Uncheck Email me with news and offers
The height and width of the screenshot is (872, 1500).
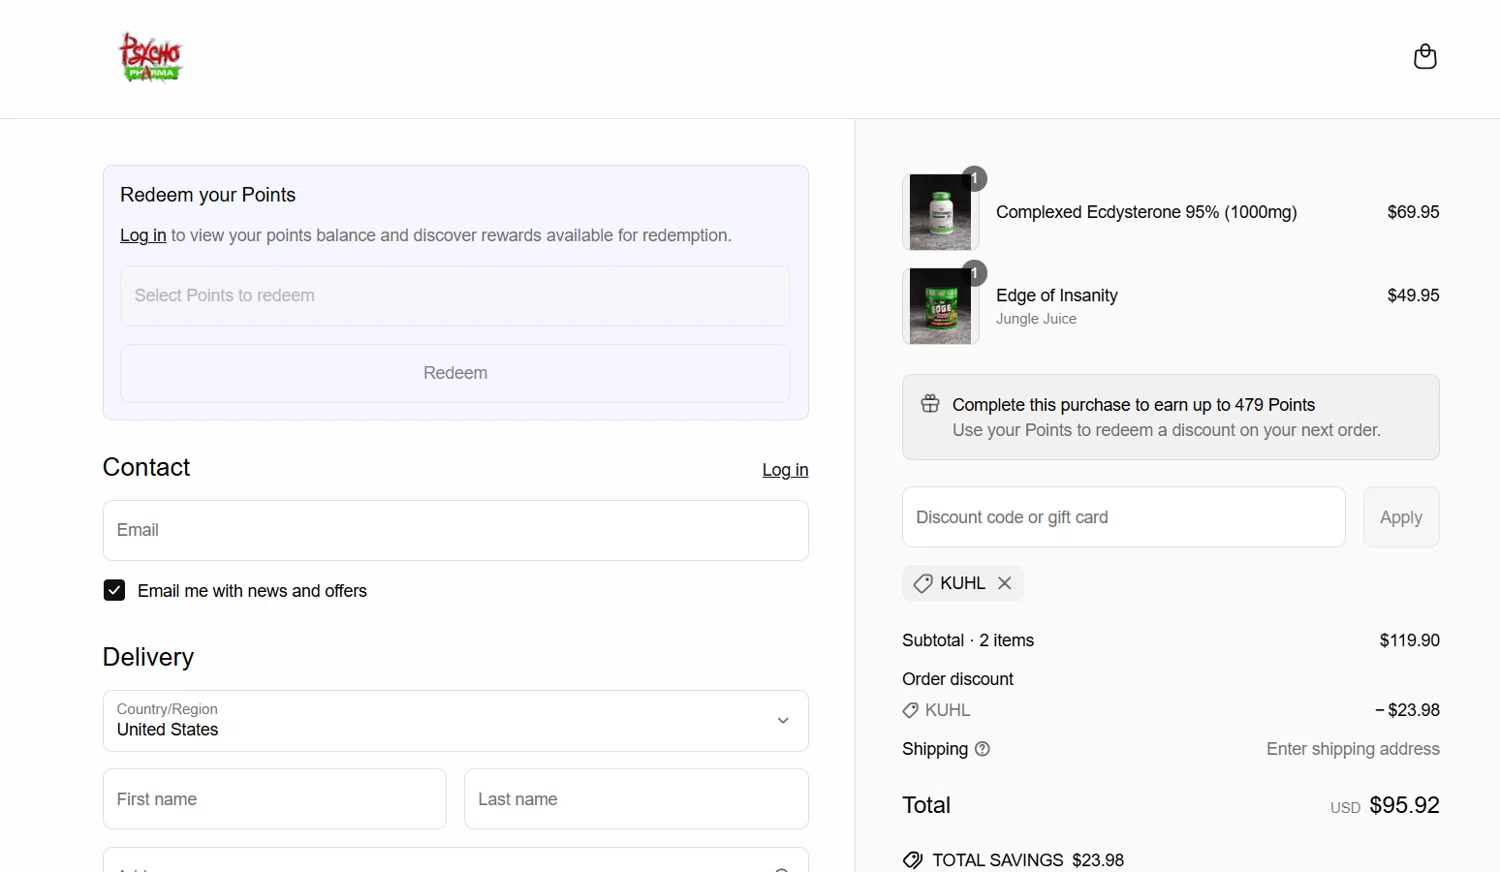[x=114, y=590]
